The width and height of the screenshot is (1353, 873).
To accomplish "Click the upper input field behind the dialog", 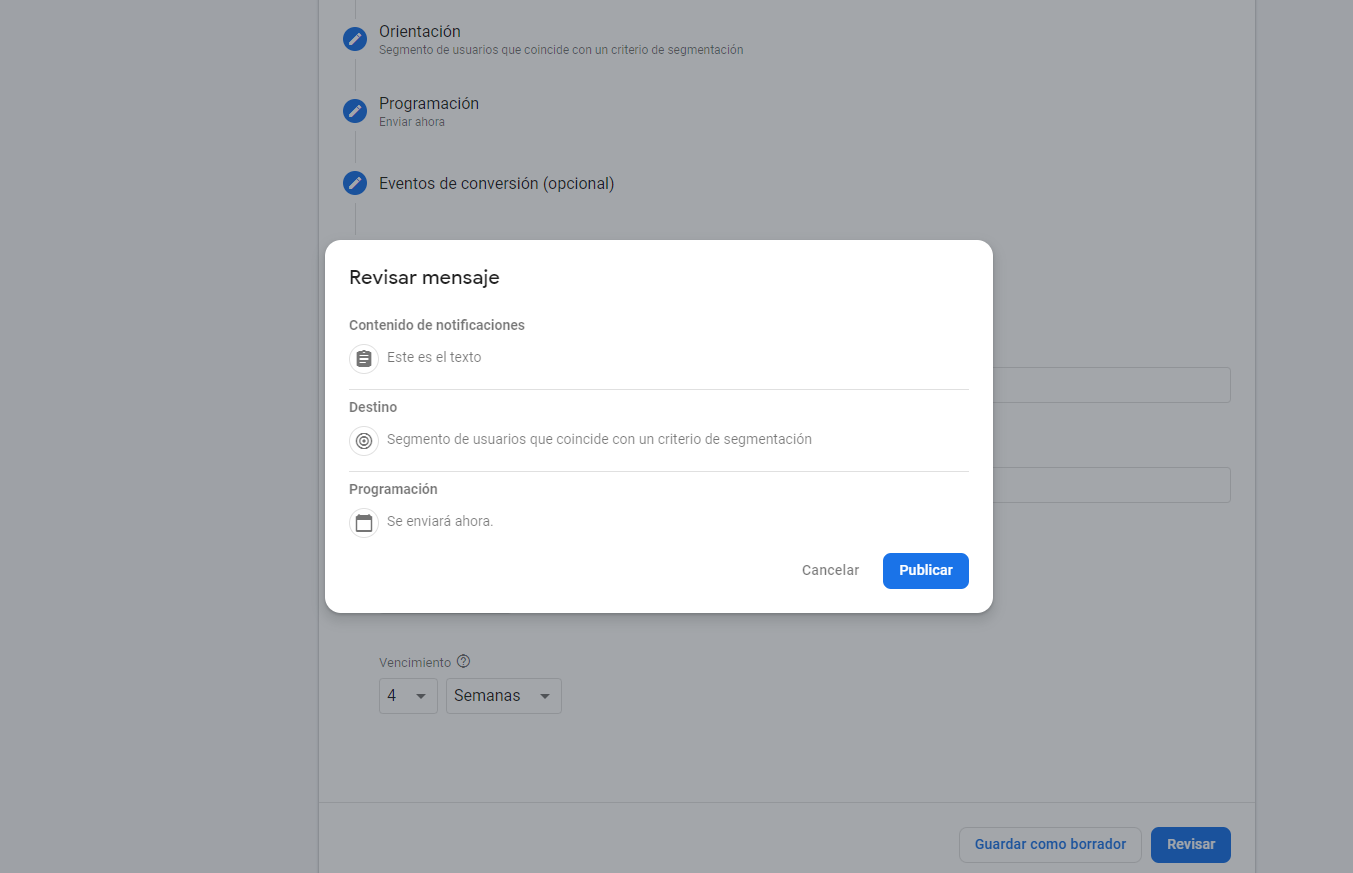I will (x=1110, y=385).
